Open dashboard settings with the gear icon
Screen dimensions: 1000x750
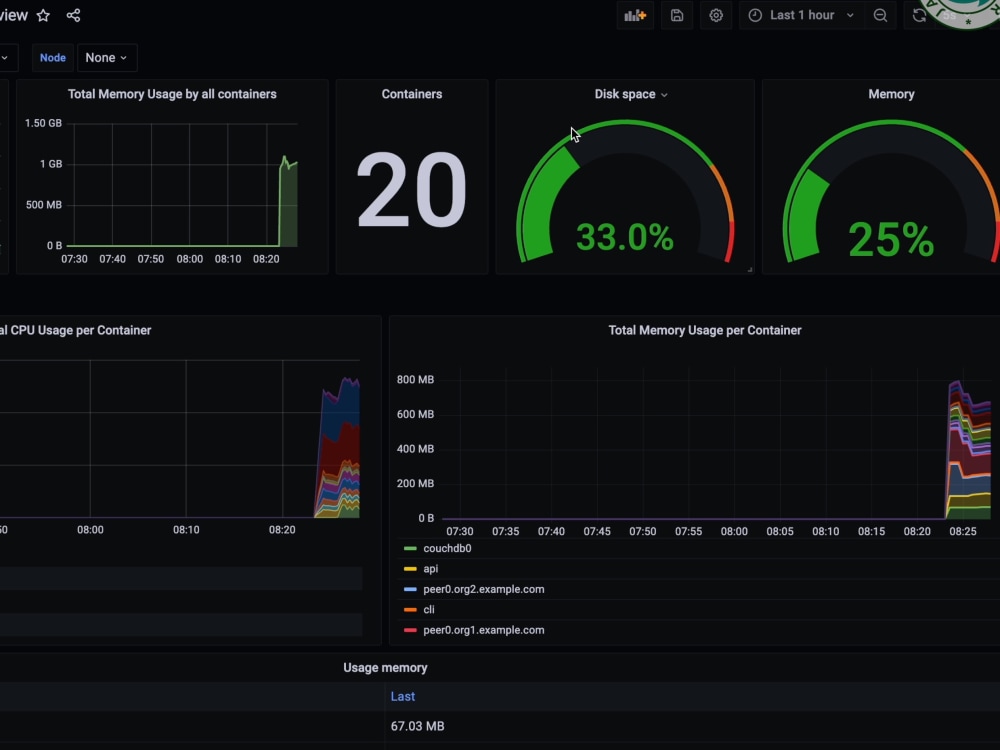click(x=716, y=15)
